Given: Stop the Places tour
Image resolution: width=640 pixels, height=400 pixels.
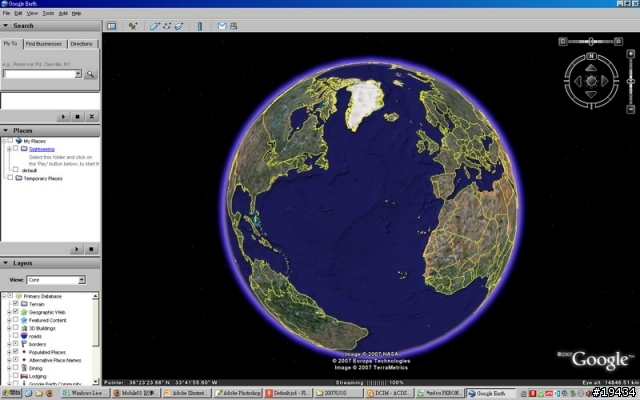Looking at the screenshot, I should click(x=91, y=249).
